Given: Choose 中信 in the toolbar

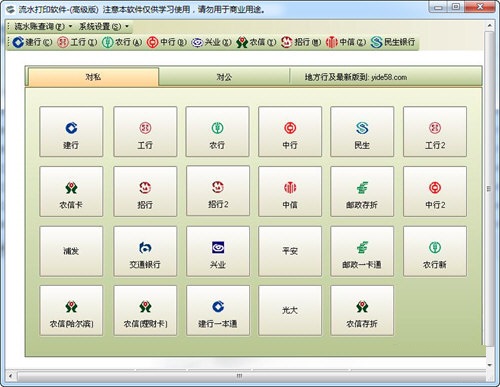Looking at the screenshot, I should point(346,42).
